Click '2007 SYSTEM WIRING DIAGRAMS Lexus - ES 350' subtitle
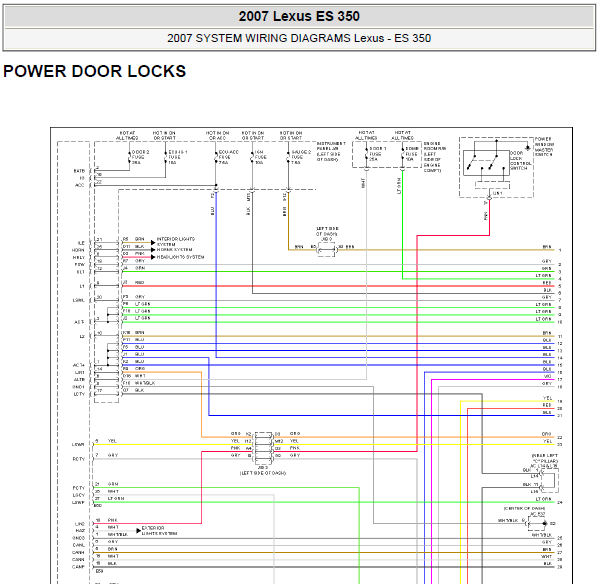 pyautogui.click(x=299, y=38)
